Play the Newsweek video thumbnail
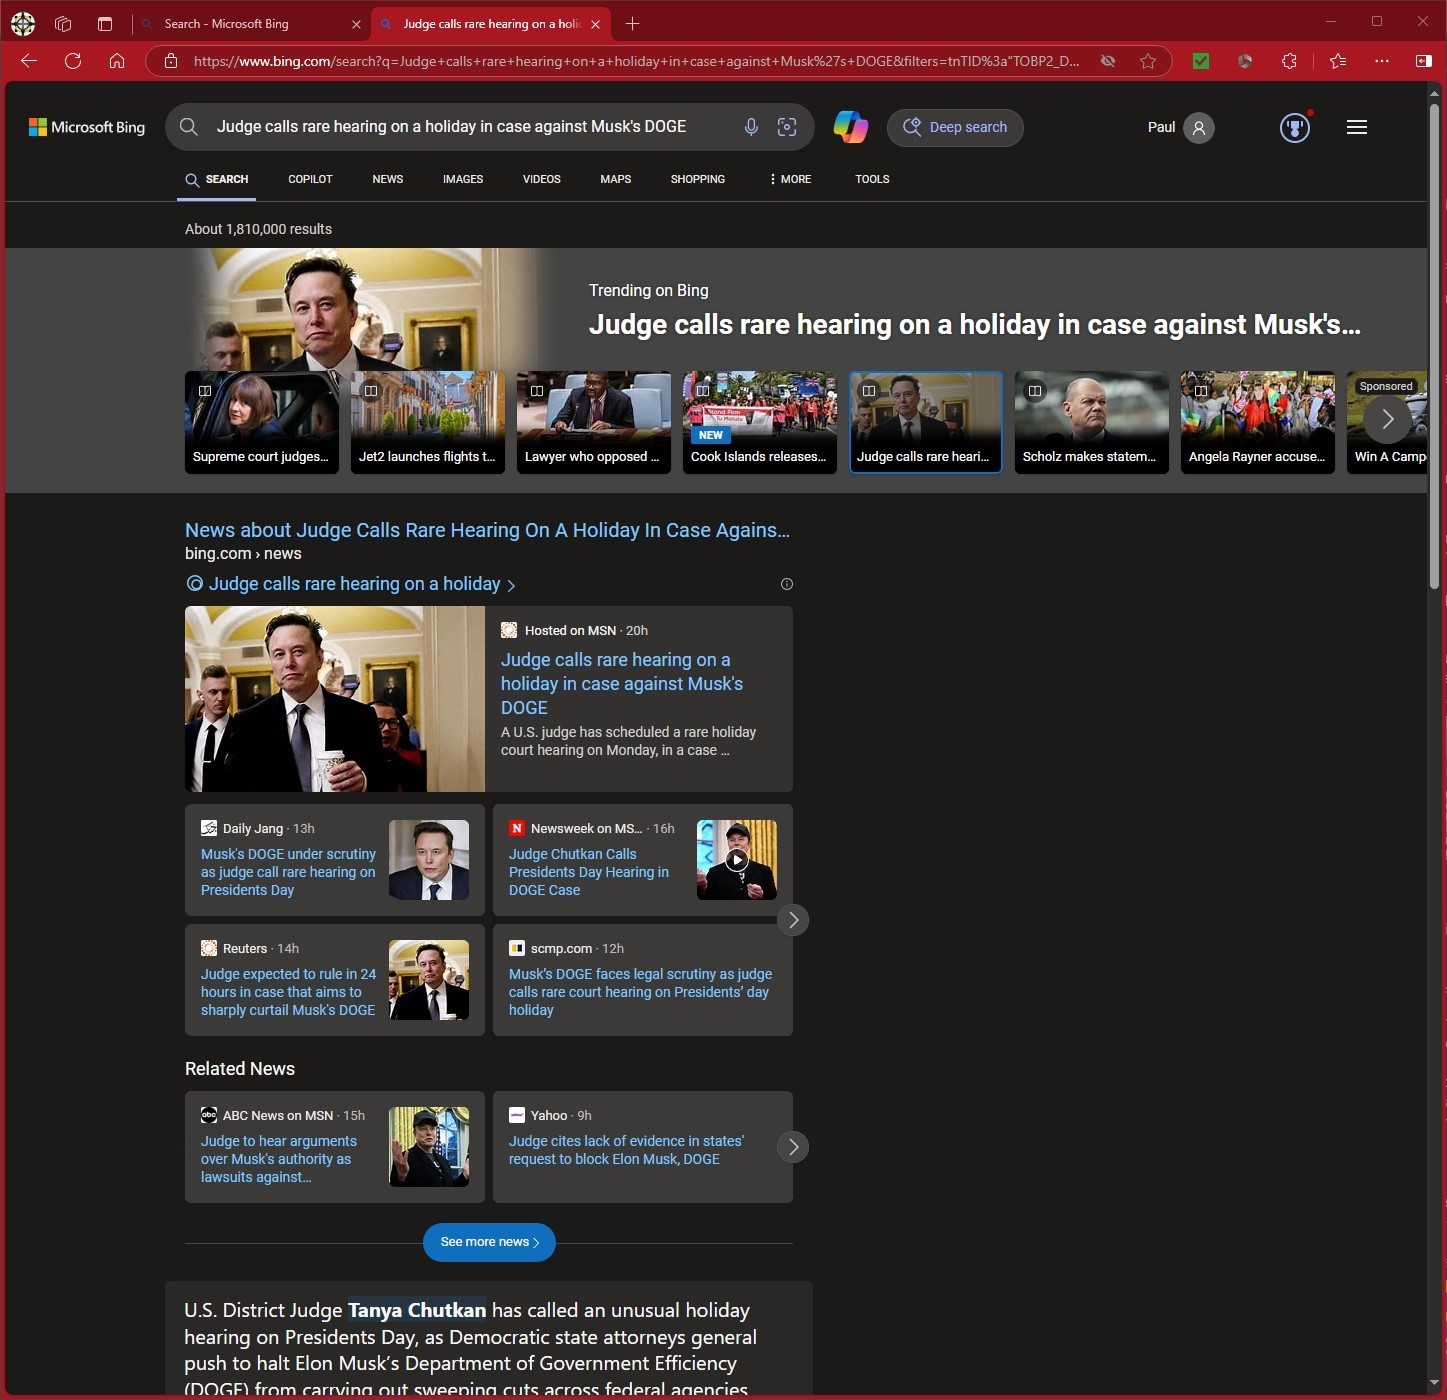This screenshot has width=1447, height=1400. (737, 860)
